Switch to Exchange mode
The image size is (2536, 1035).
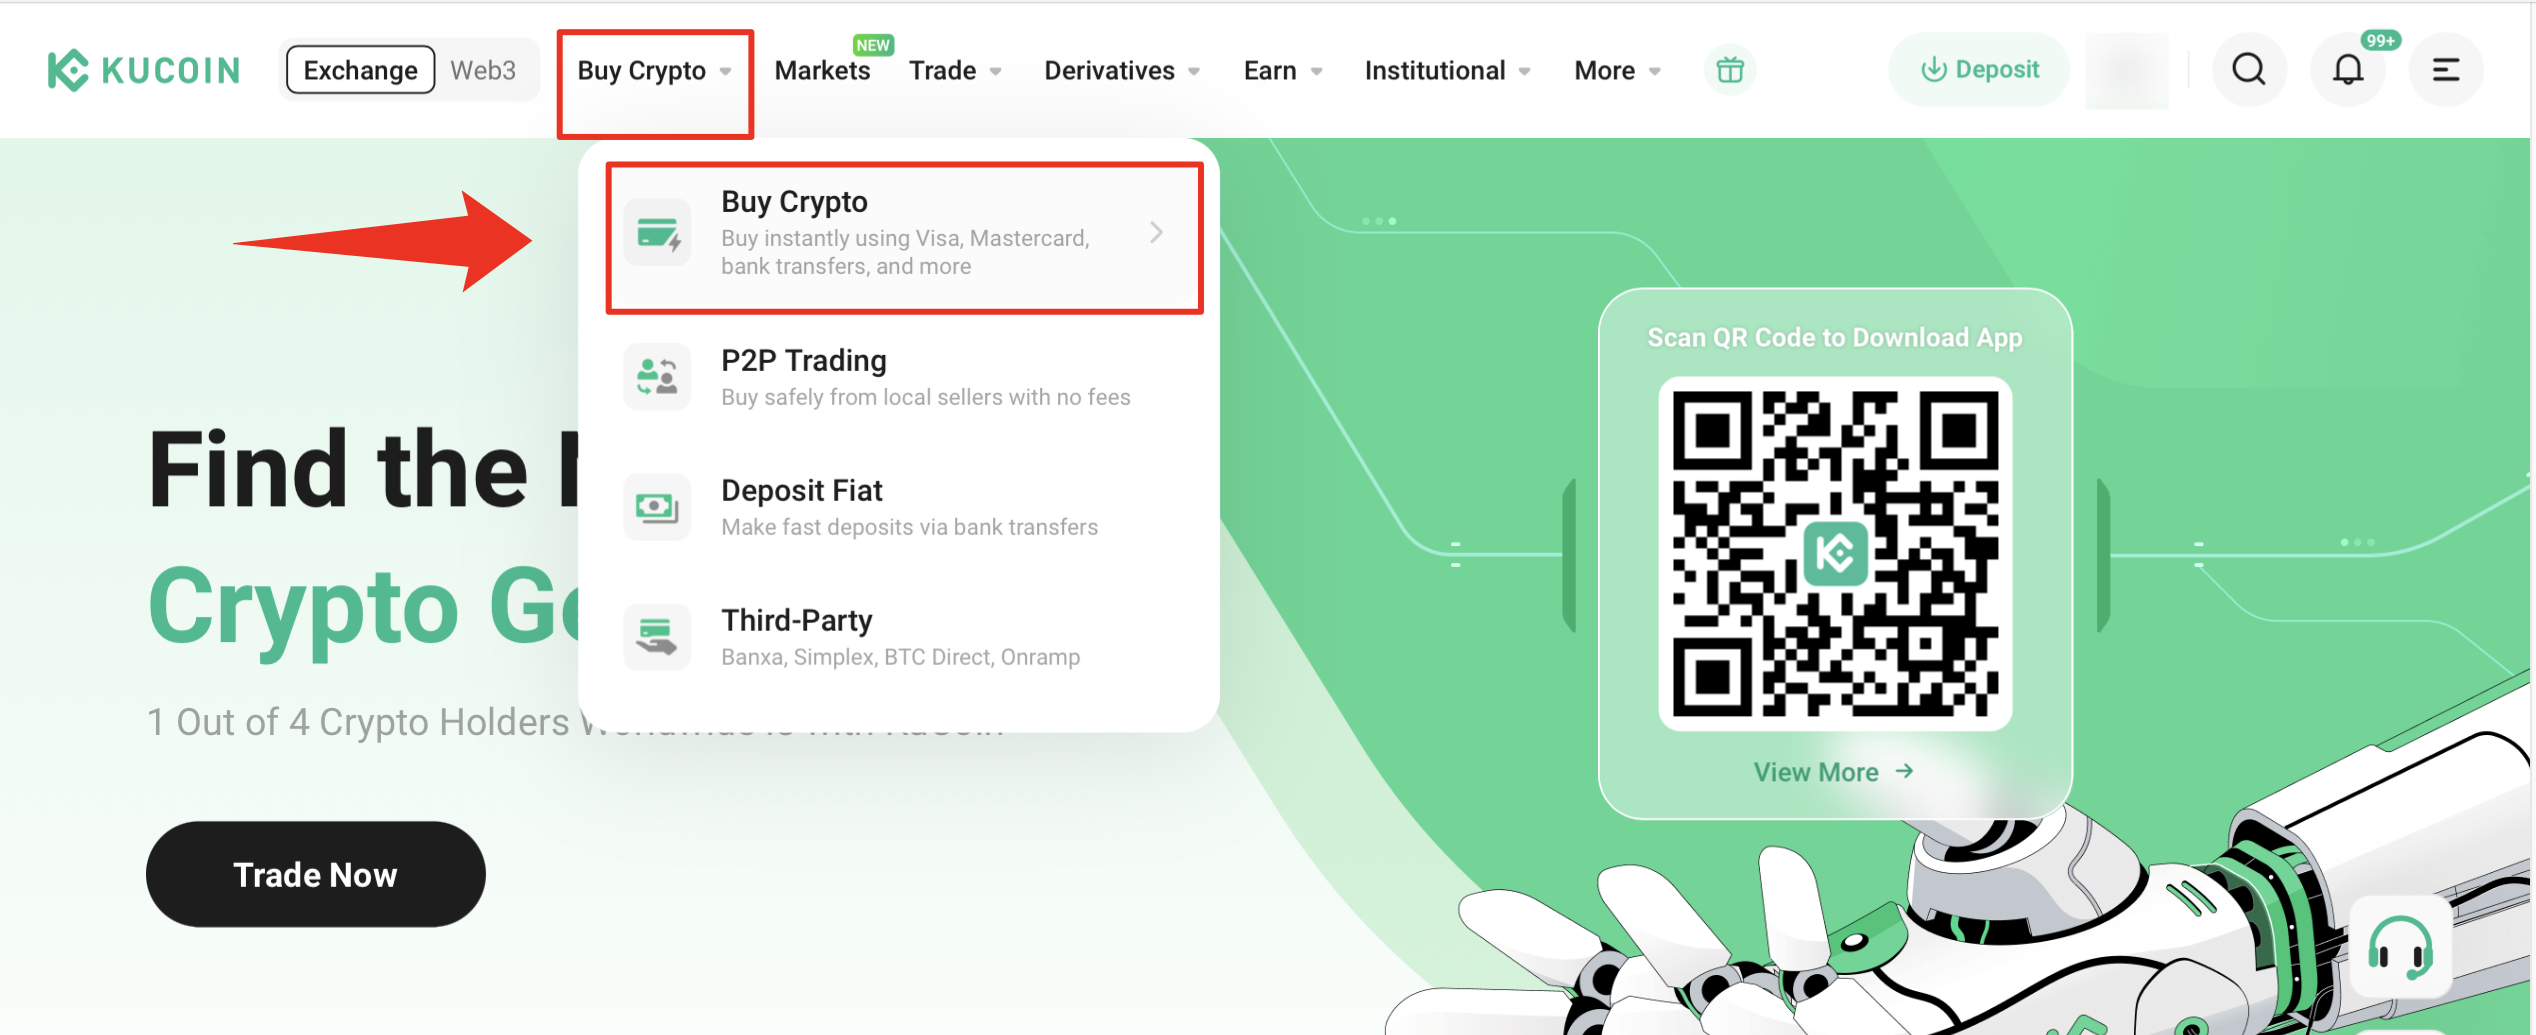click(x=360, y=70)
